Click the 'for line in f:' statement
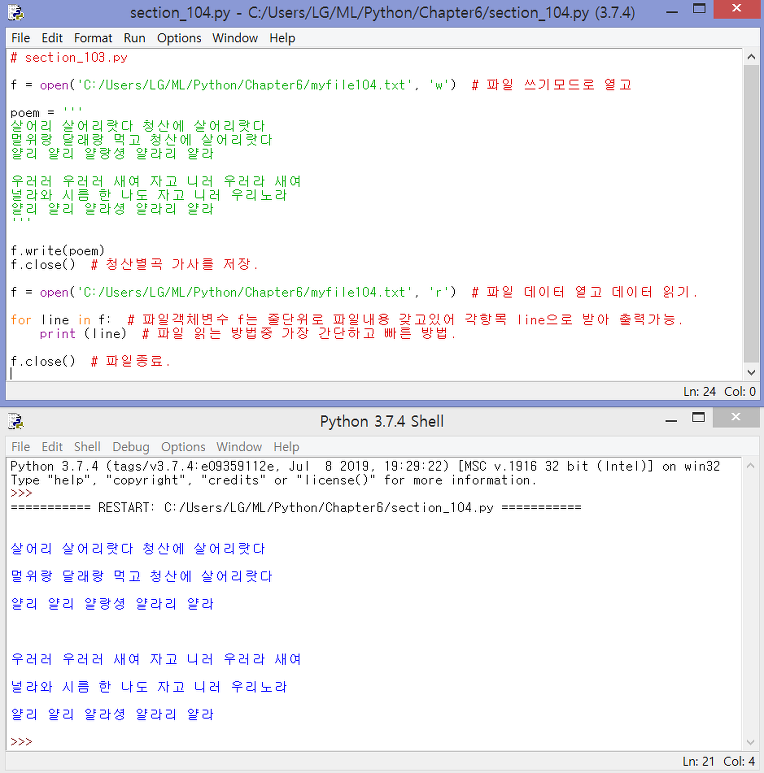Screen dimensions: 764x773 61,319
